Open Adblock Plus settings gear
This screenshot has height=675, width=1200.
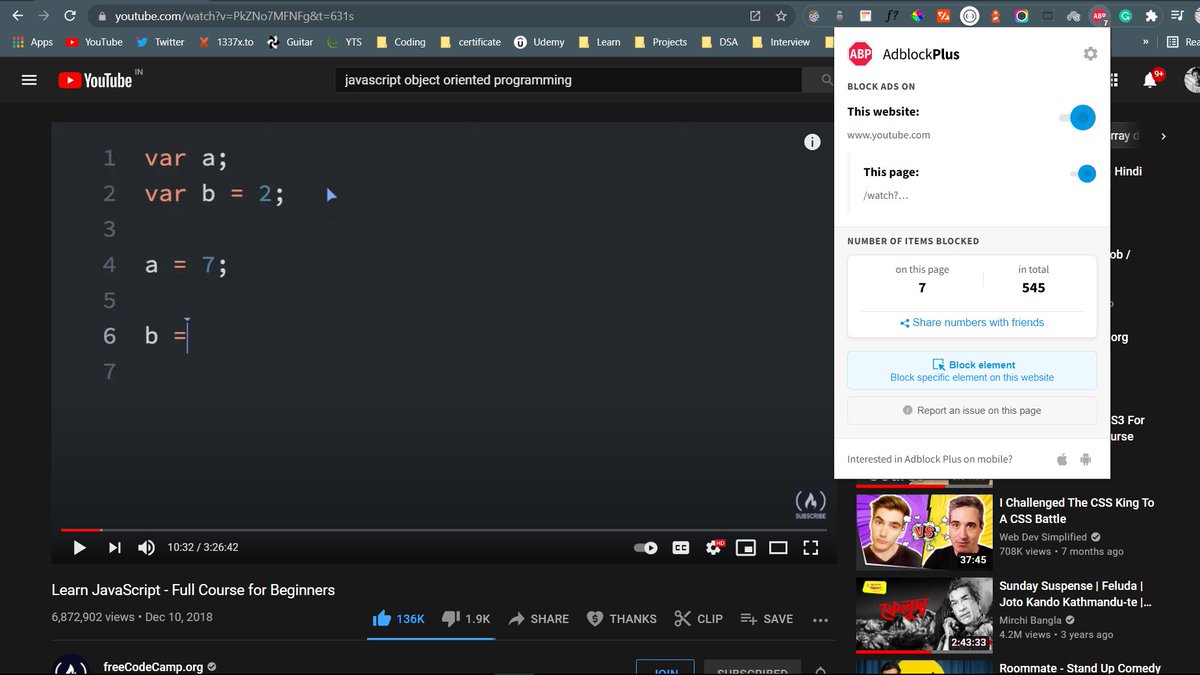point(1090,54)
